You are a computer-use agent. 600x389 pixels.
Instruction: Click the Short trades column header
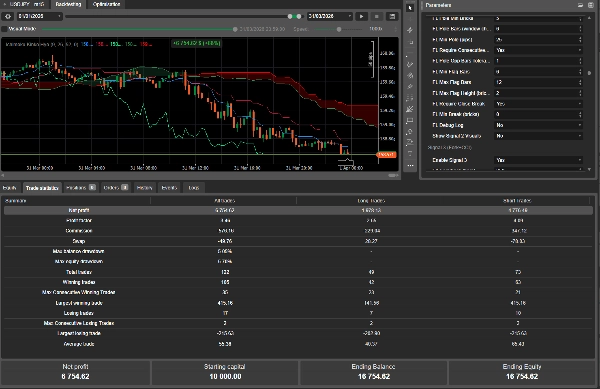[517, 200]
